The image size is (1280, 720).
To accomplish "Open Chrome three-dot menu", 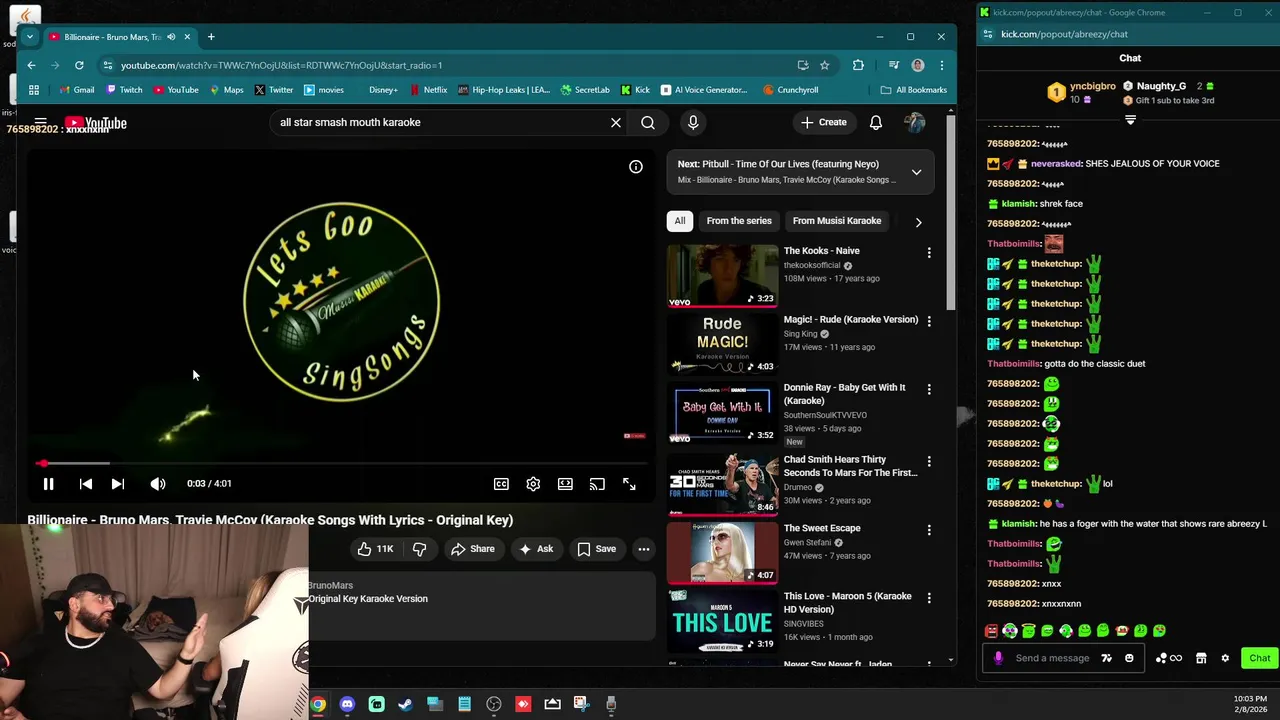I will click(x=941, y=65).
